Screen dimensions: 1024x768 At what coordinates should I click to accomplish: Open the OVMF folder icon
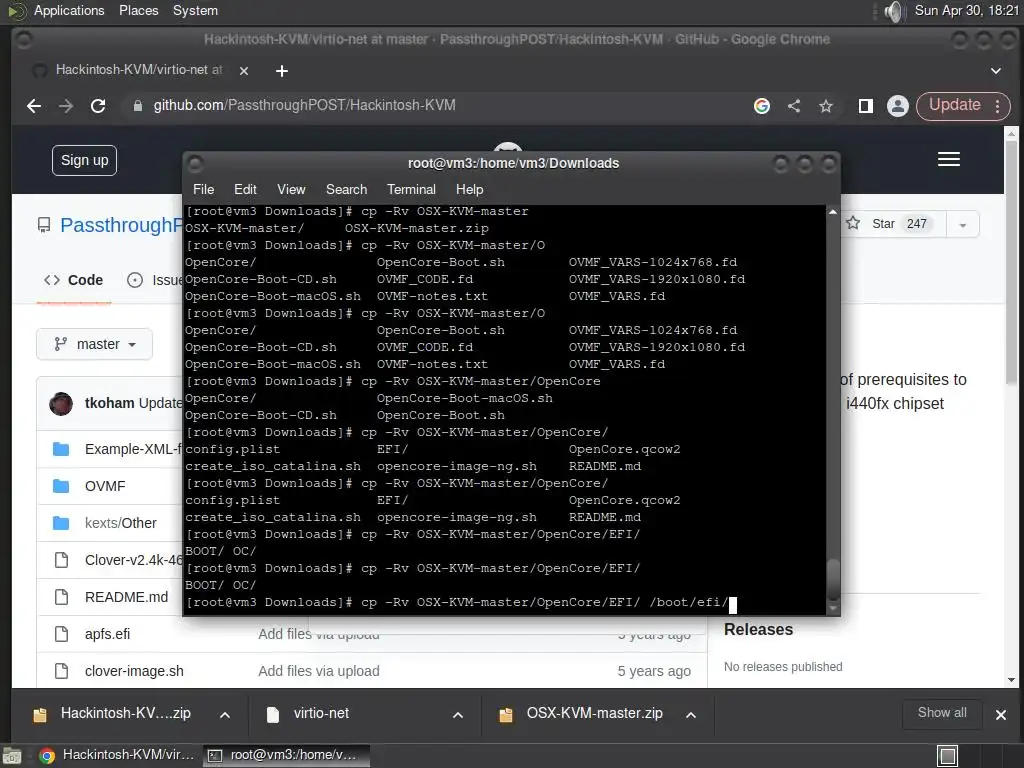pyautogui.click(x=61, y=486)
